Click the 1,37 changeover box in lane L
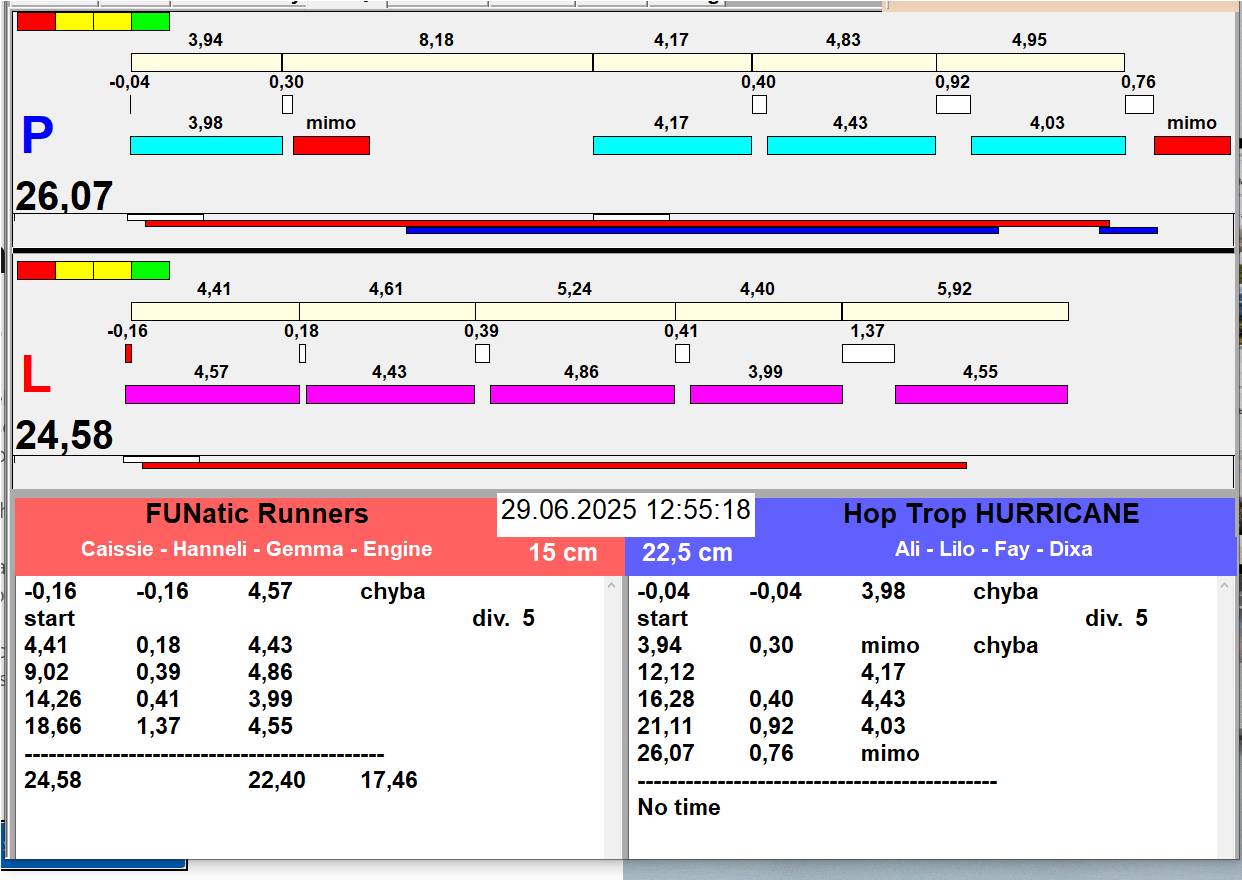 (868, 353)
